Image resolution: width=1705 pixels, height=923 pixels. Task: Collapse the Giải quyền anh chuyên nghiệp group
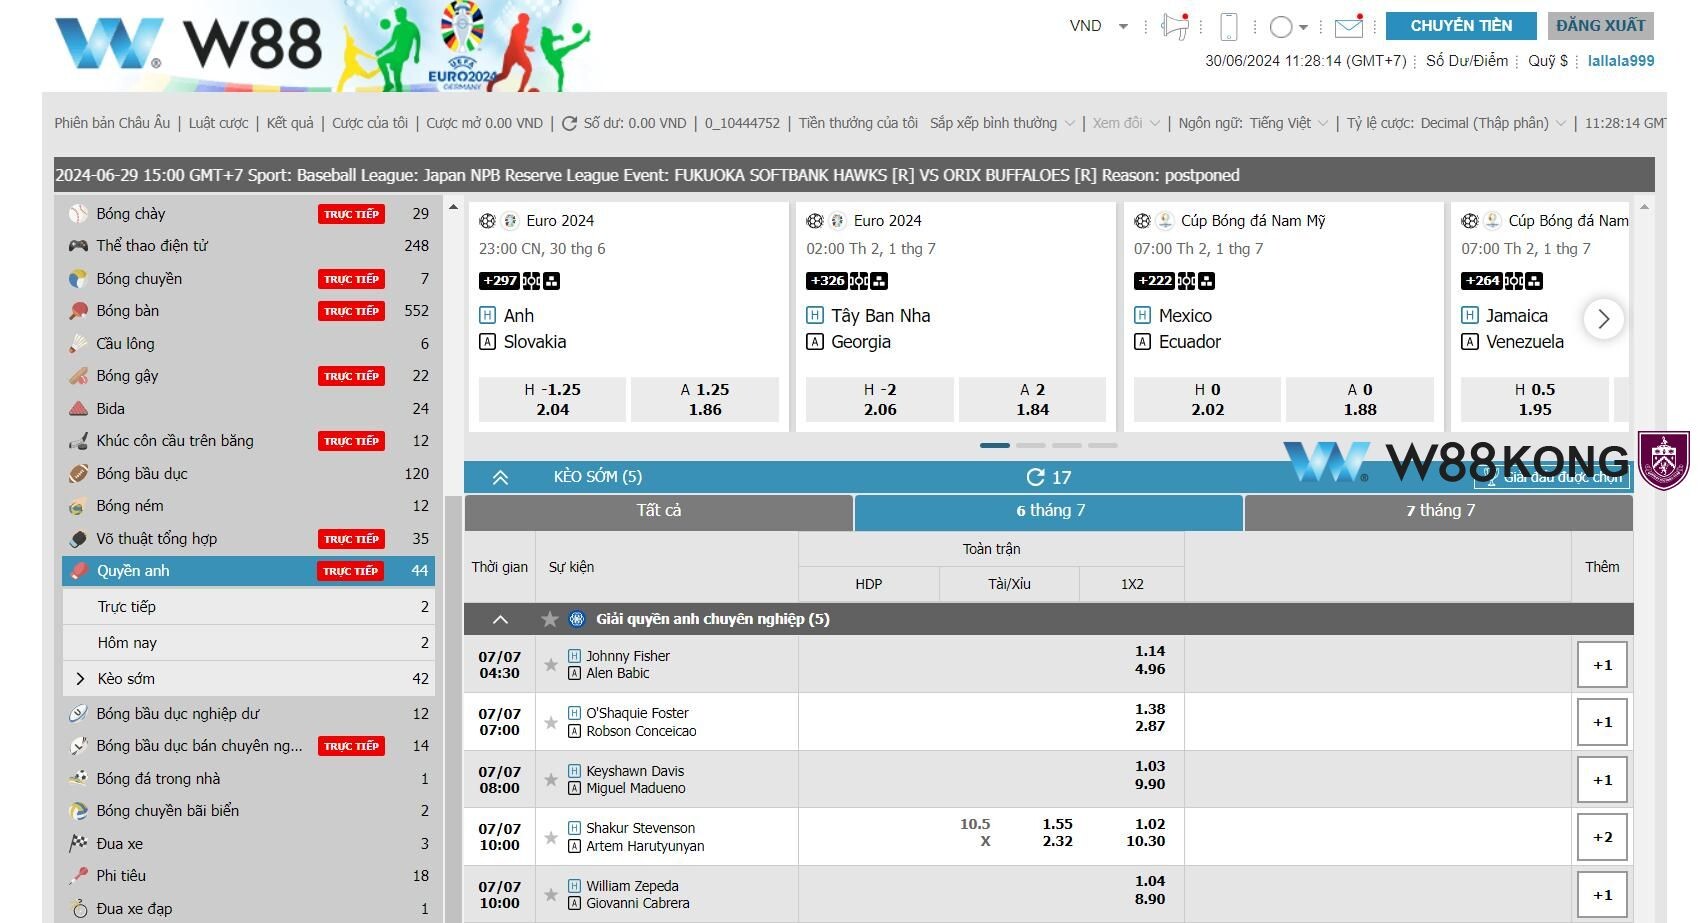click(x=501, y=619)
